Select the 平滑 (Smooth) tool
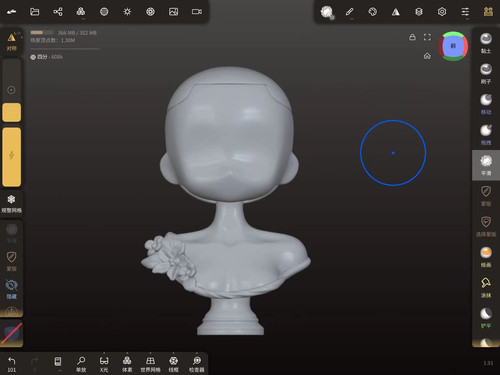This screenshot has width=500, height=375. click(x=486, y=165)
